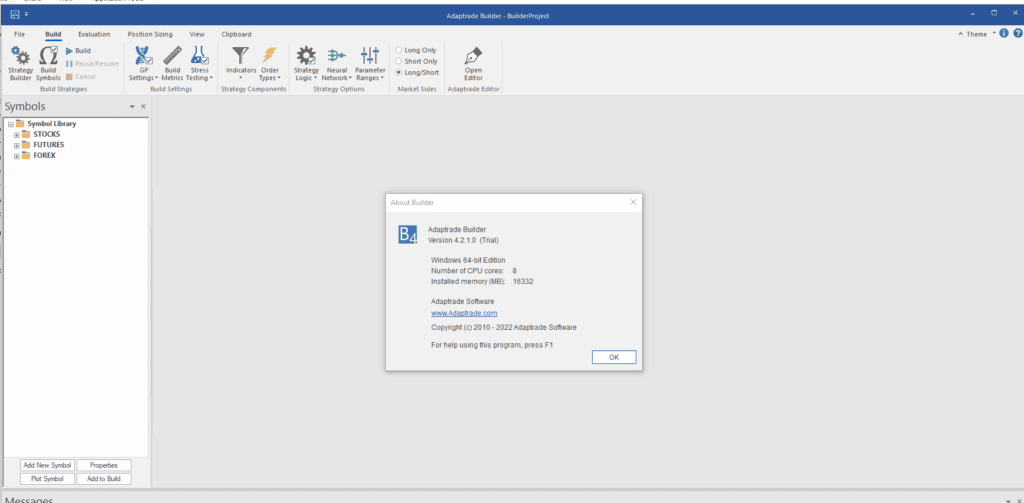Open Neural Network icon
Viewport: 1024px width, 503px height.
[x=336, y=56]
